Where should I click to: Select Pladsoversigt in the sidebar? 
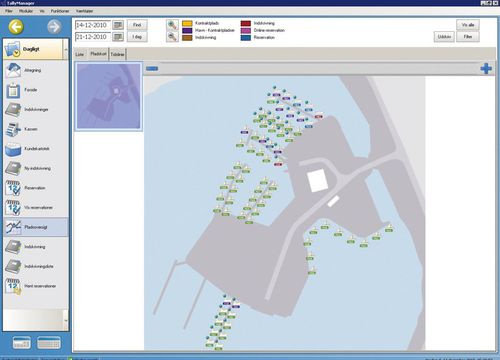pyautogui.click(x=36, y=227)
